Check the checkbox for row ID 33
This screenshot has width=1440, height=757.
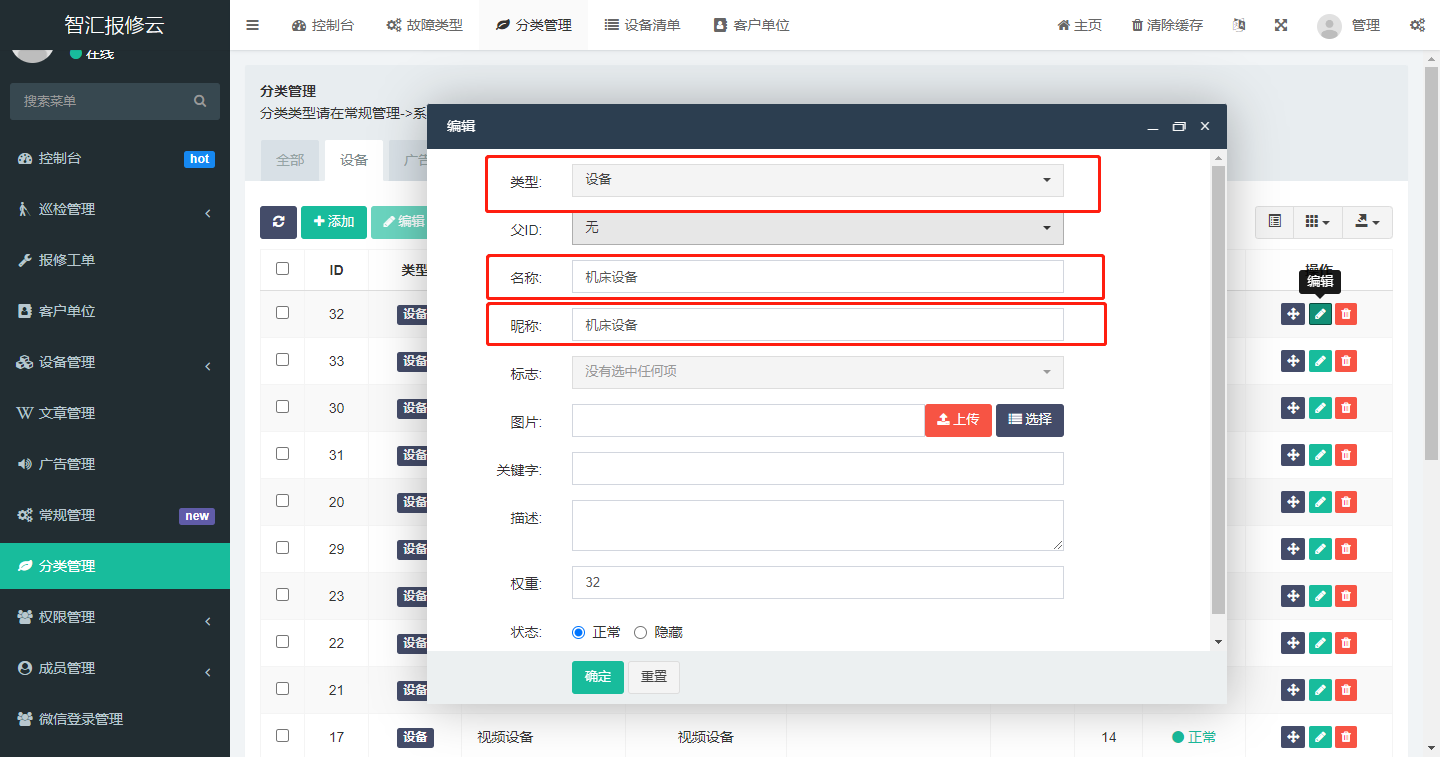point(282,359)
